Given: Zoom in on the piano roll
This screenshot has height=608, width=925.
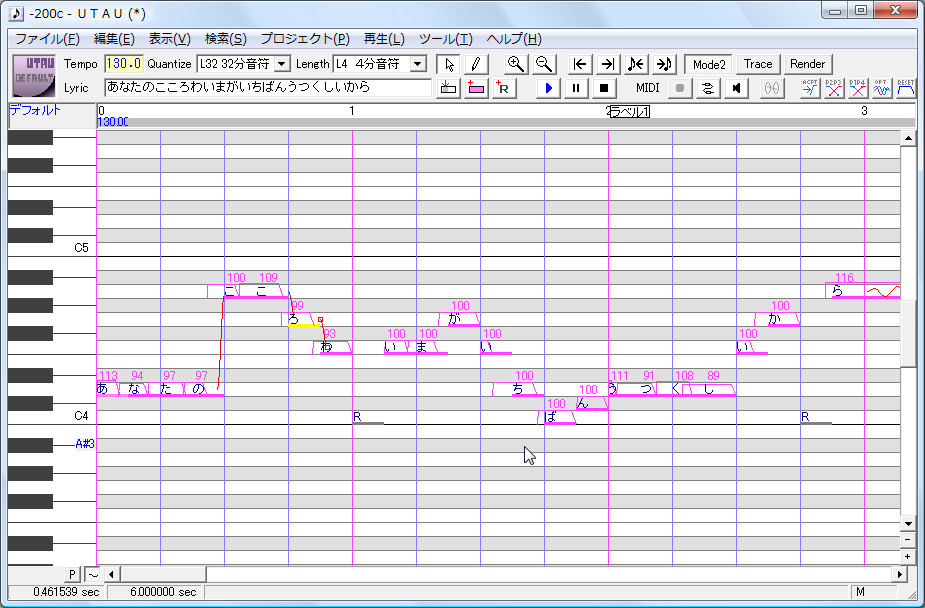Looking at the screenshot, I should point(517,63).
